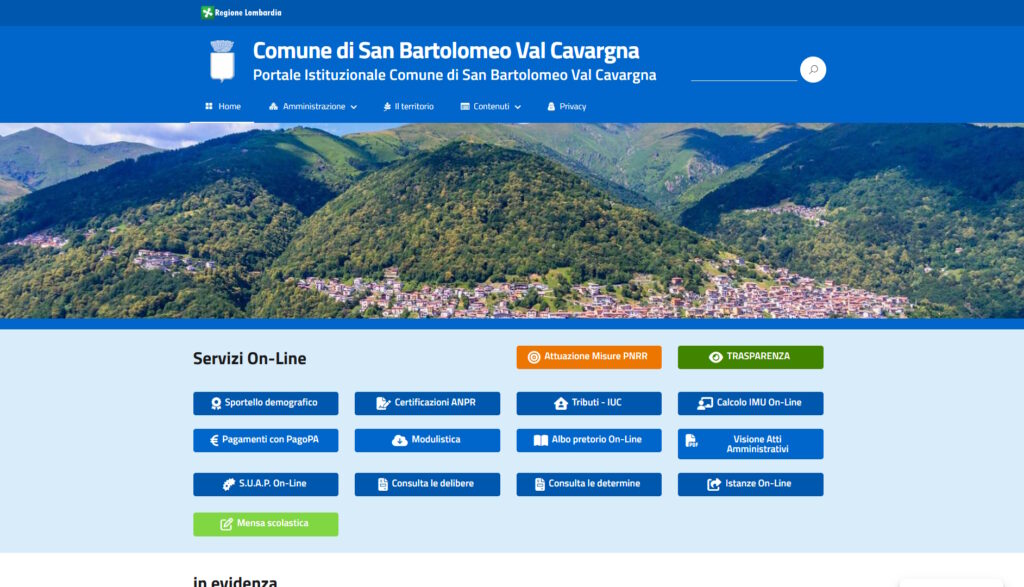Click the mountain village banner image
Image resolution: width=1024 pixels, height=587 pixels.
pos(512,221)
